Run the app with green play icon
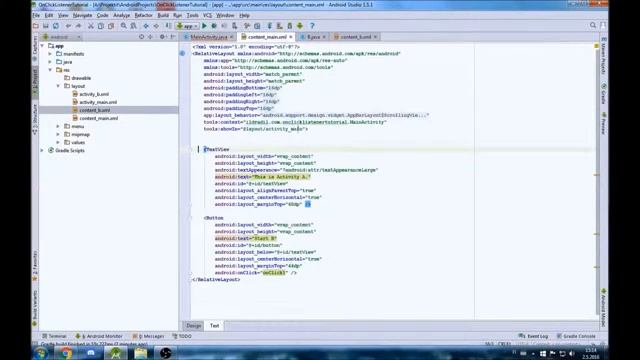This screenshot has width=640, height=360. tap(204, 26)
